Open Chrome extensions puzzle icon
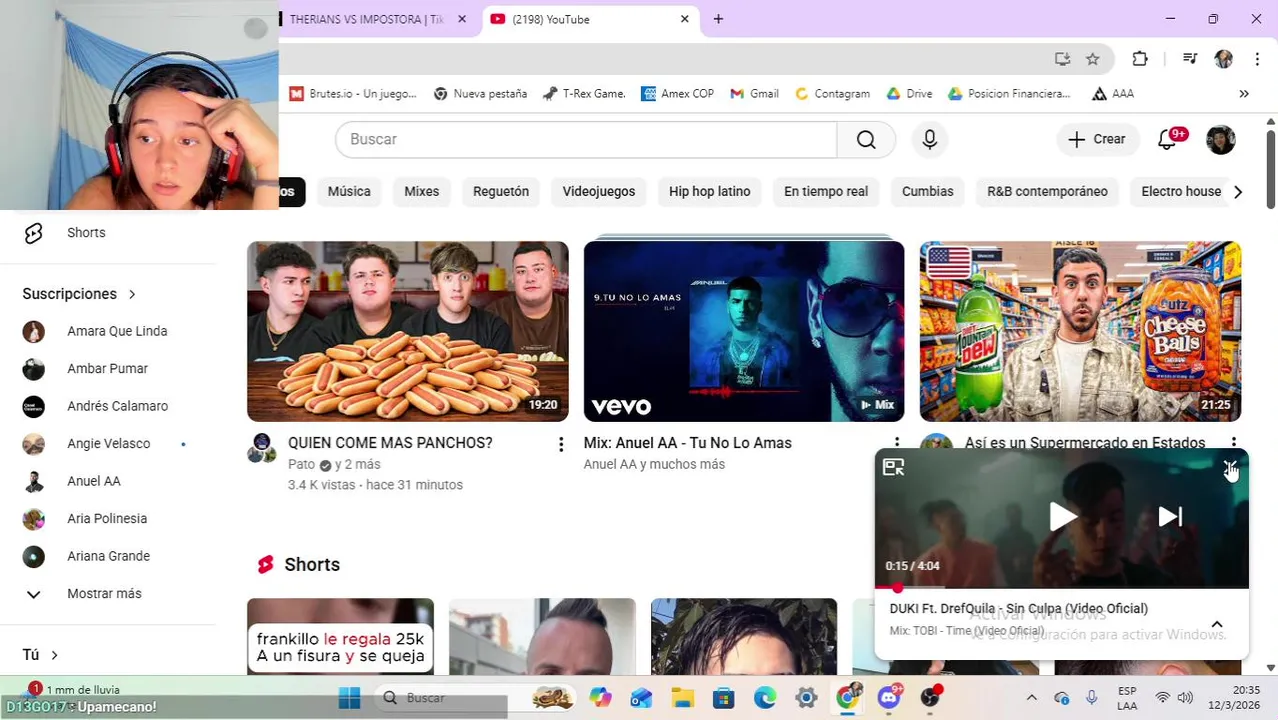Viewport: 1278px width, 720px height. tap(1140, 59)
